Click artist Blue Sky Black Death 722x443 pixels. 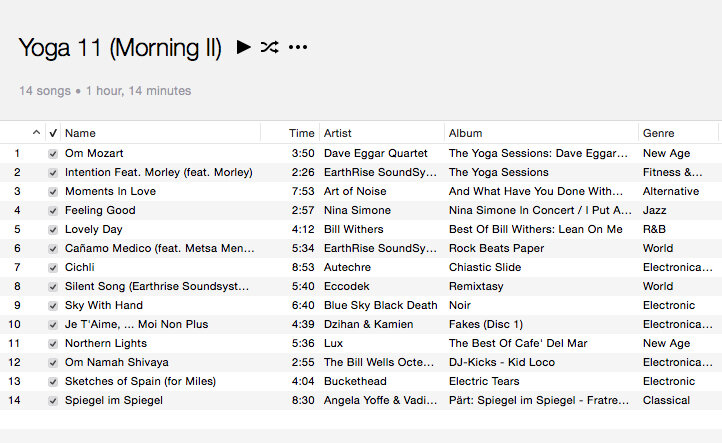pos(380,305)
